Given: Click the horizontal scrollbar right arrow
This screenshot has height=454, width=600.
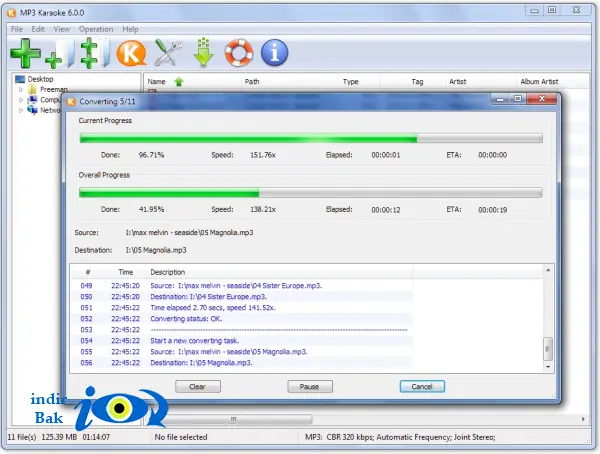Looking at the screenshot, I should [x=584, y=419].
